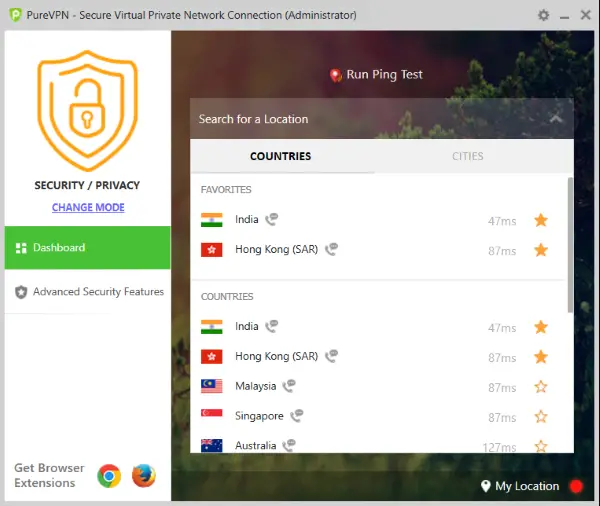Click VoIP icon beside Singapore

[x=297, y=416]
